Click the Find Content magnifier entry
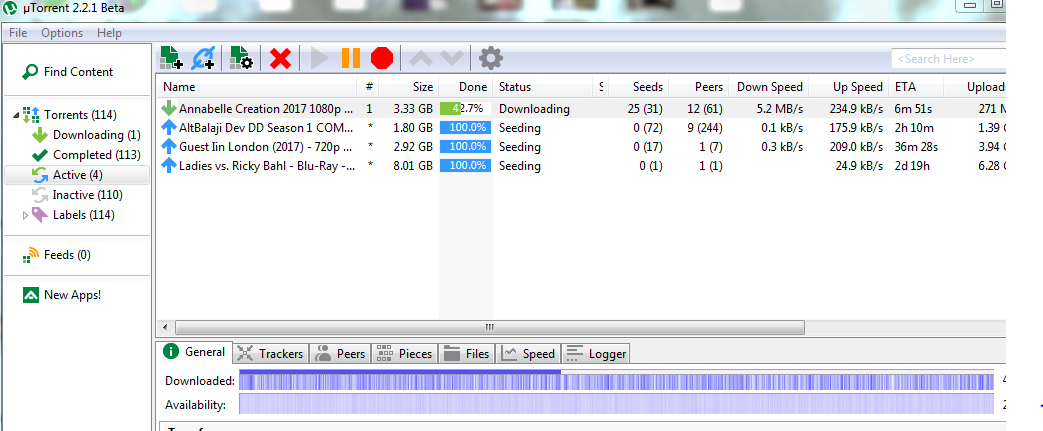Screen dimensions: 1043x431 [67, 72]
